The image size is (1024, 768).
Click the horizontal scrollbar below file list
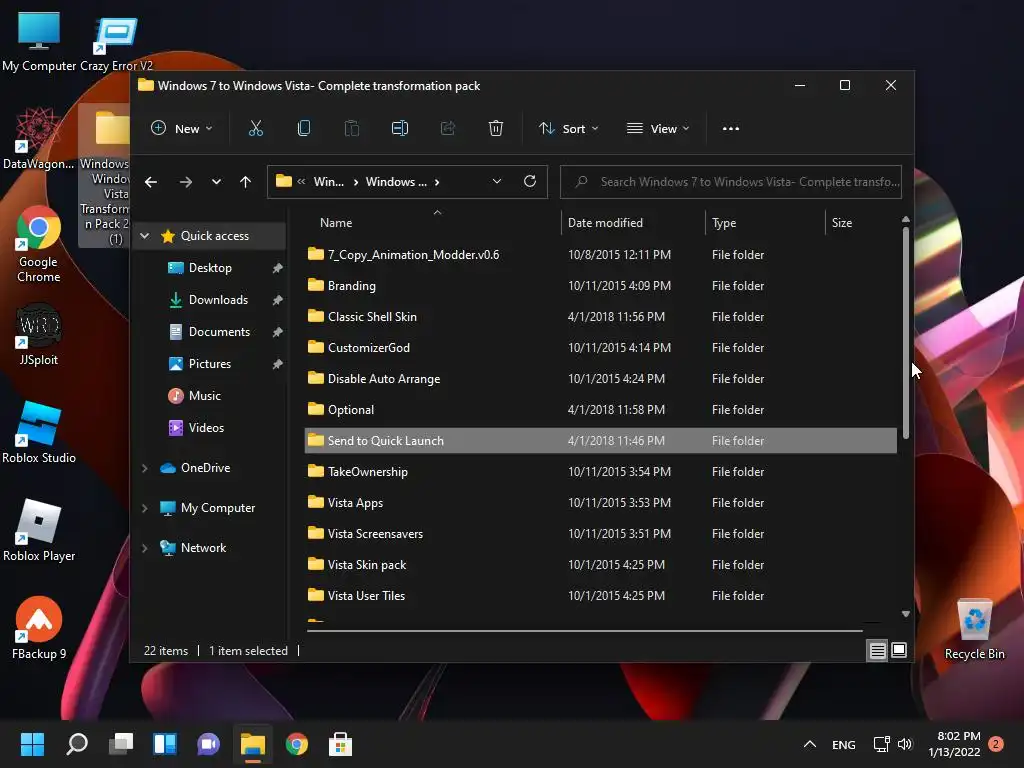point(584,630)
